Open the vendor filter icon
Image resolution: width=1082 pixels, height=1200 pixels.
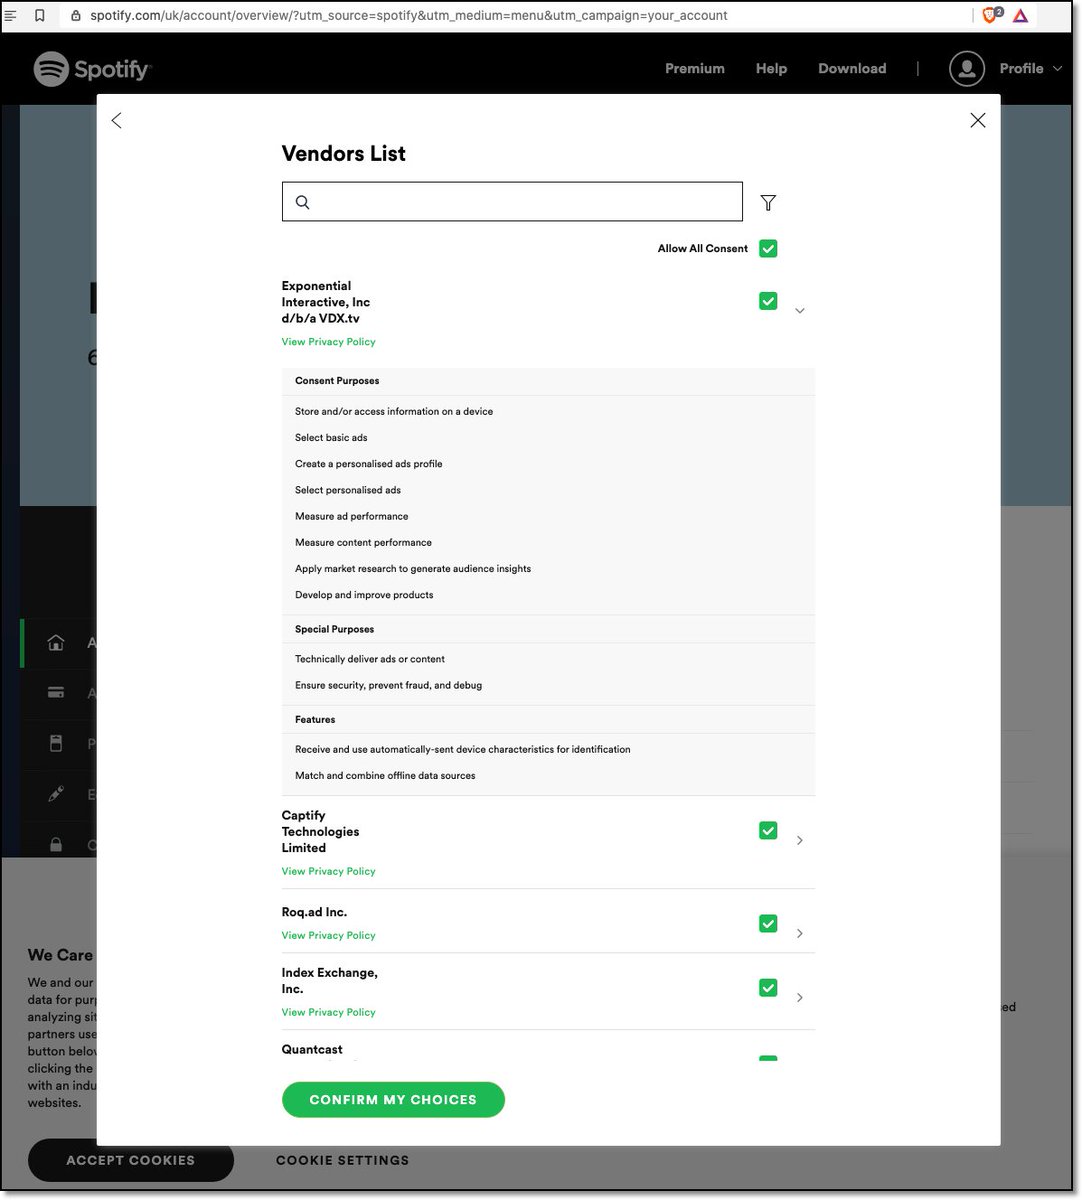point(768,201)
